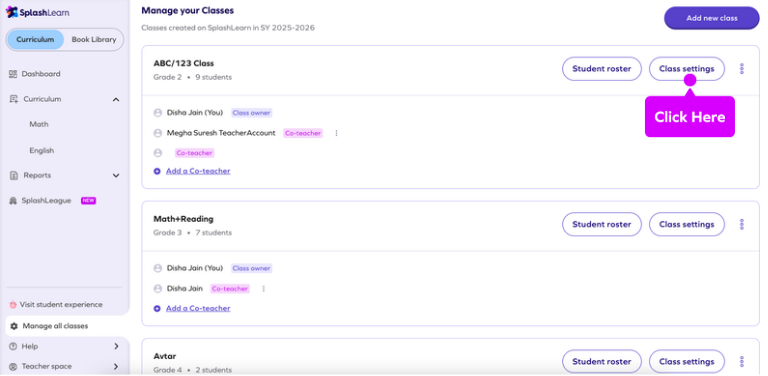Click the Manage all classes gear icon
Image resolution: width=768 pixels, height=376 pixels.
coord(14,326)
